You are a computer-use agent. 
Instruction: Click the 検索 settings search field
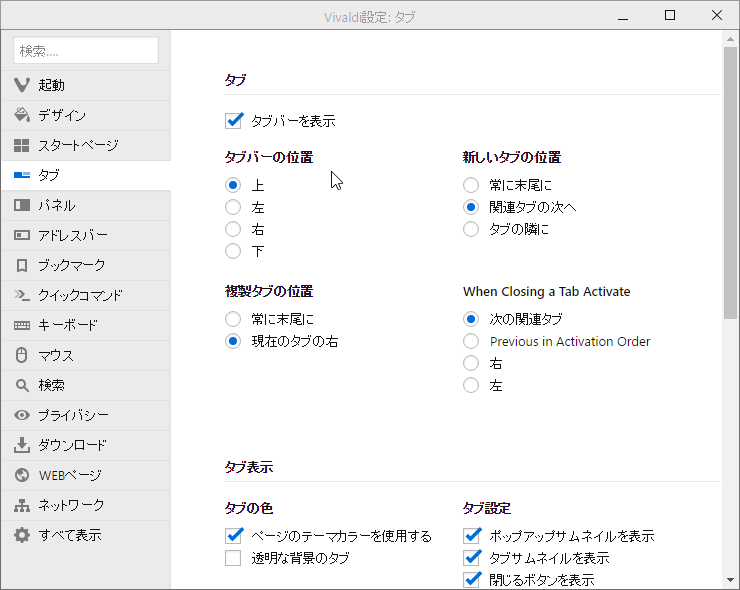(x=86, y=50)
